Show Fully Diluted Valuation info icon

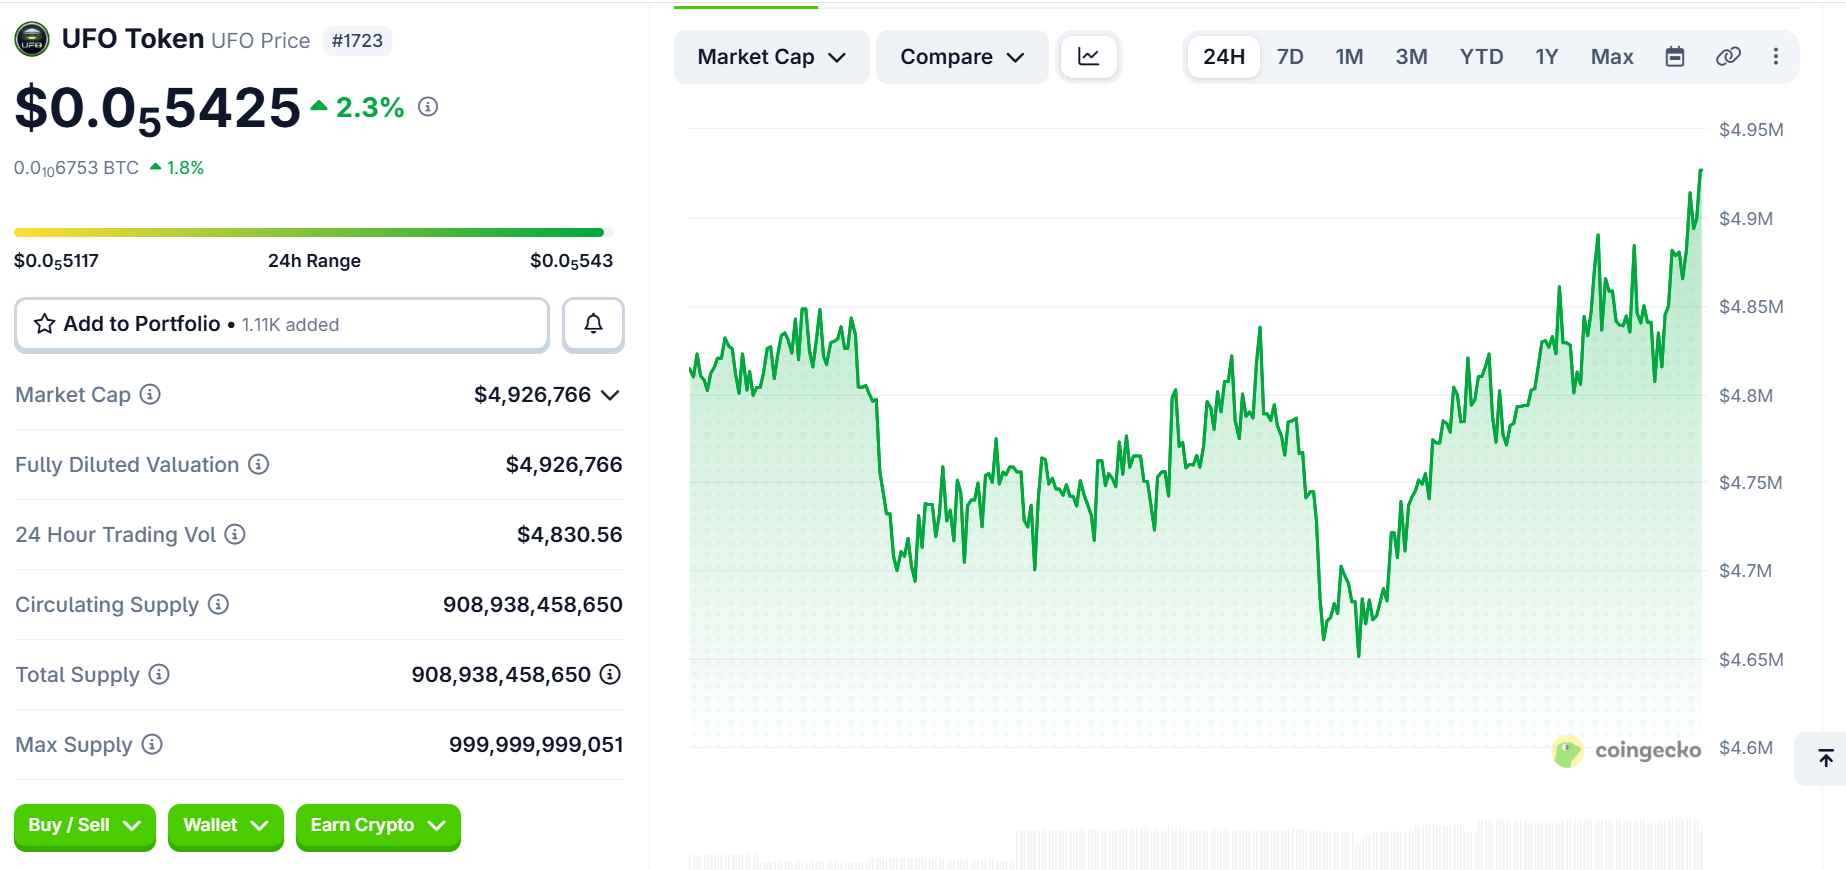click(x=259, y=464)
